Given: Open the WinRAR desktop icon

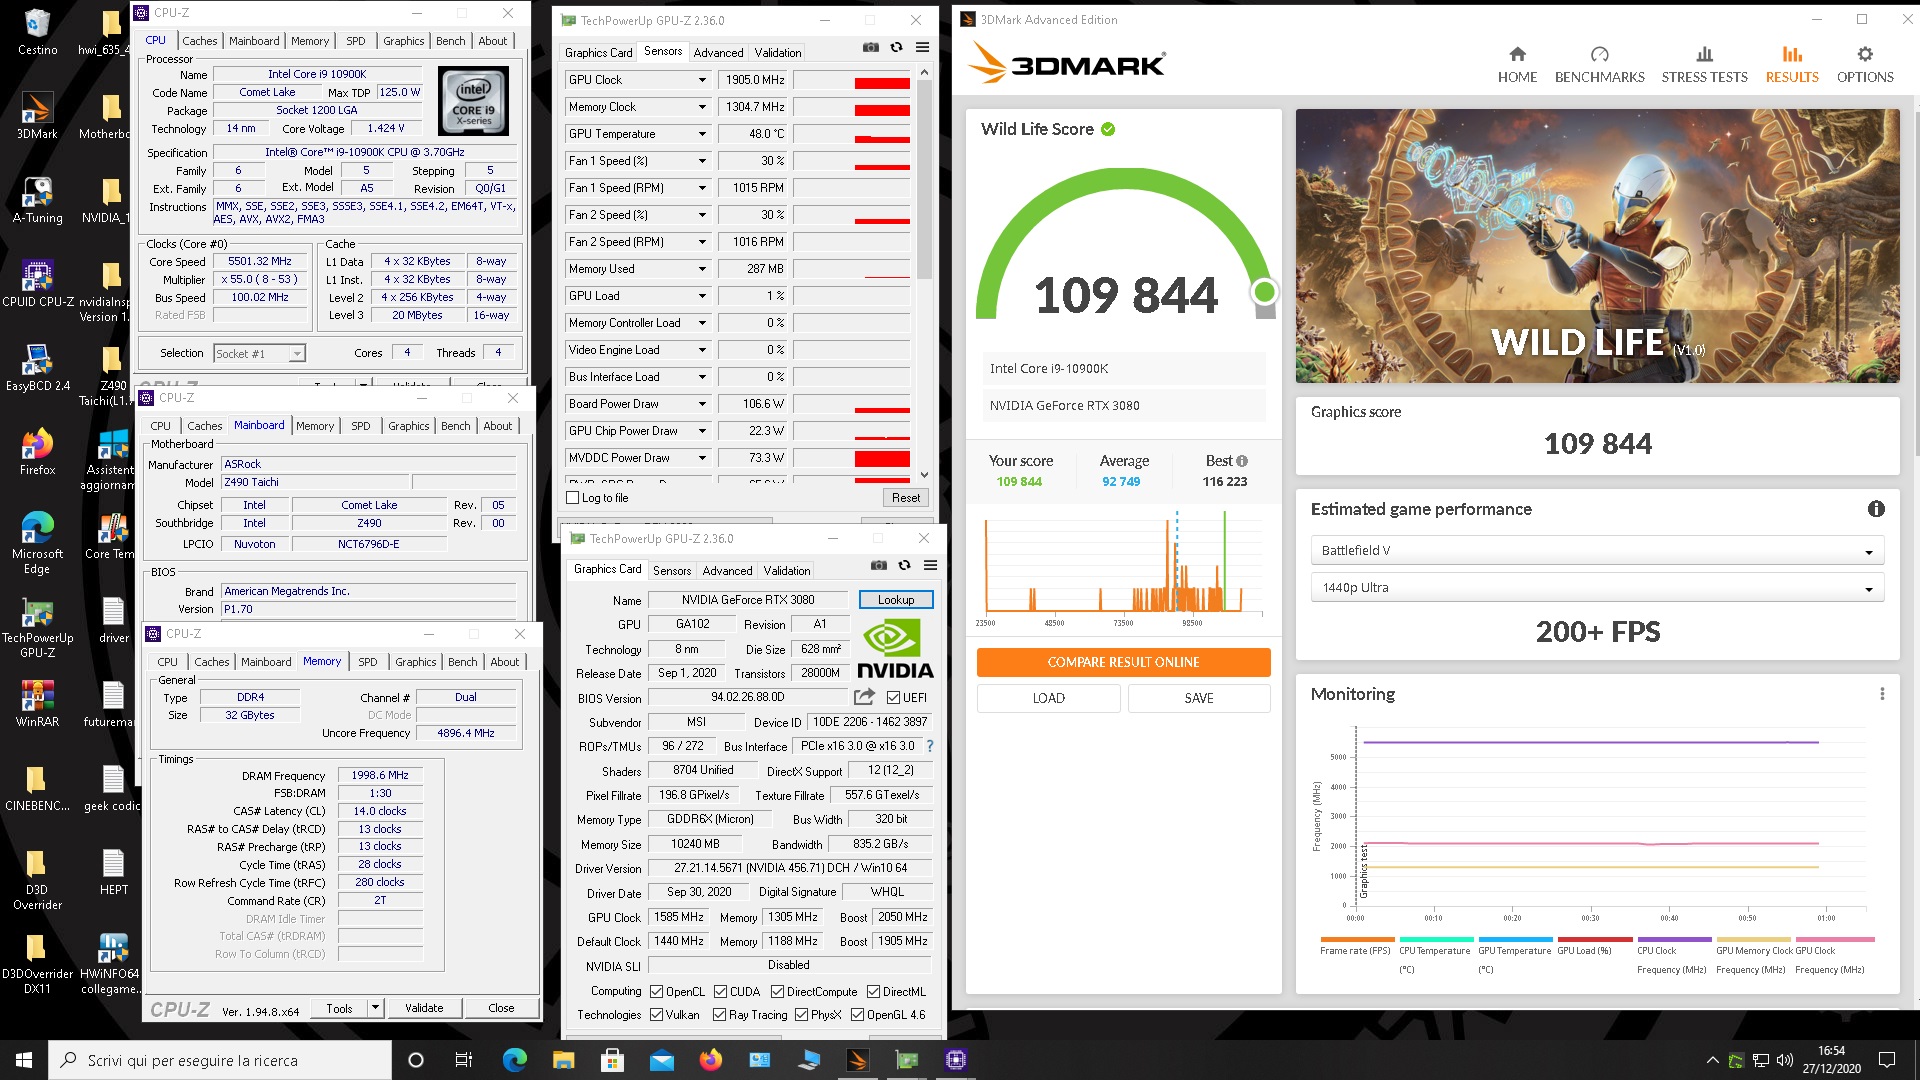Looking at the screenshot, I should [x=37, y=703].
